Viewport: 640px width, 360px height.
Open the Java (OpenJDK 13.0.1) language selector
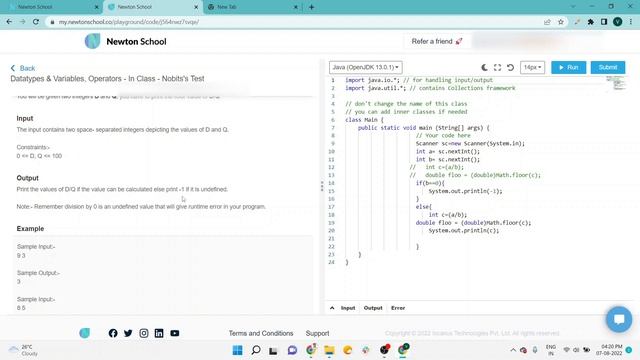(366, 67)
